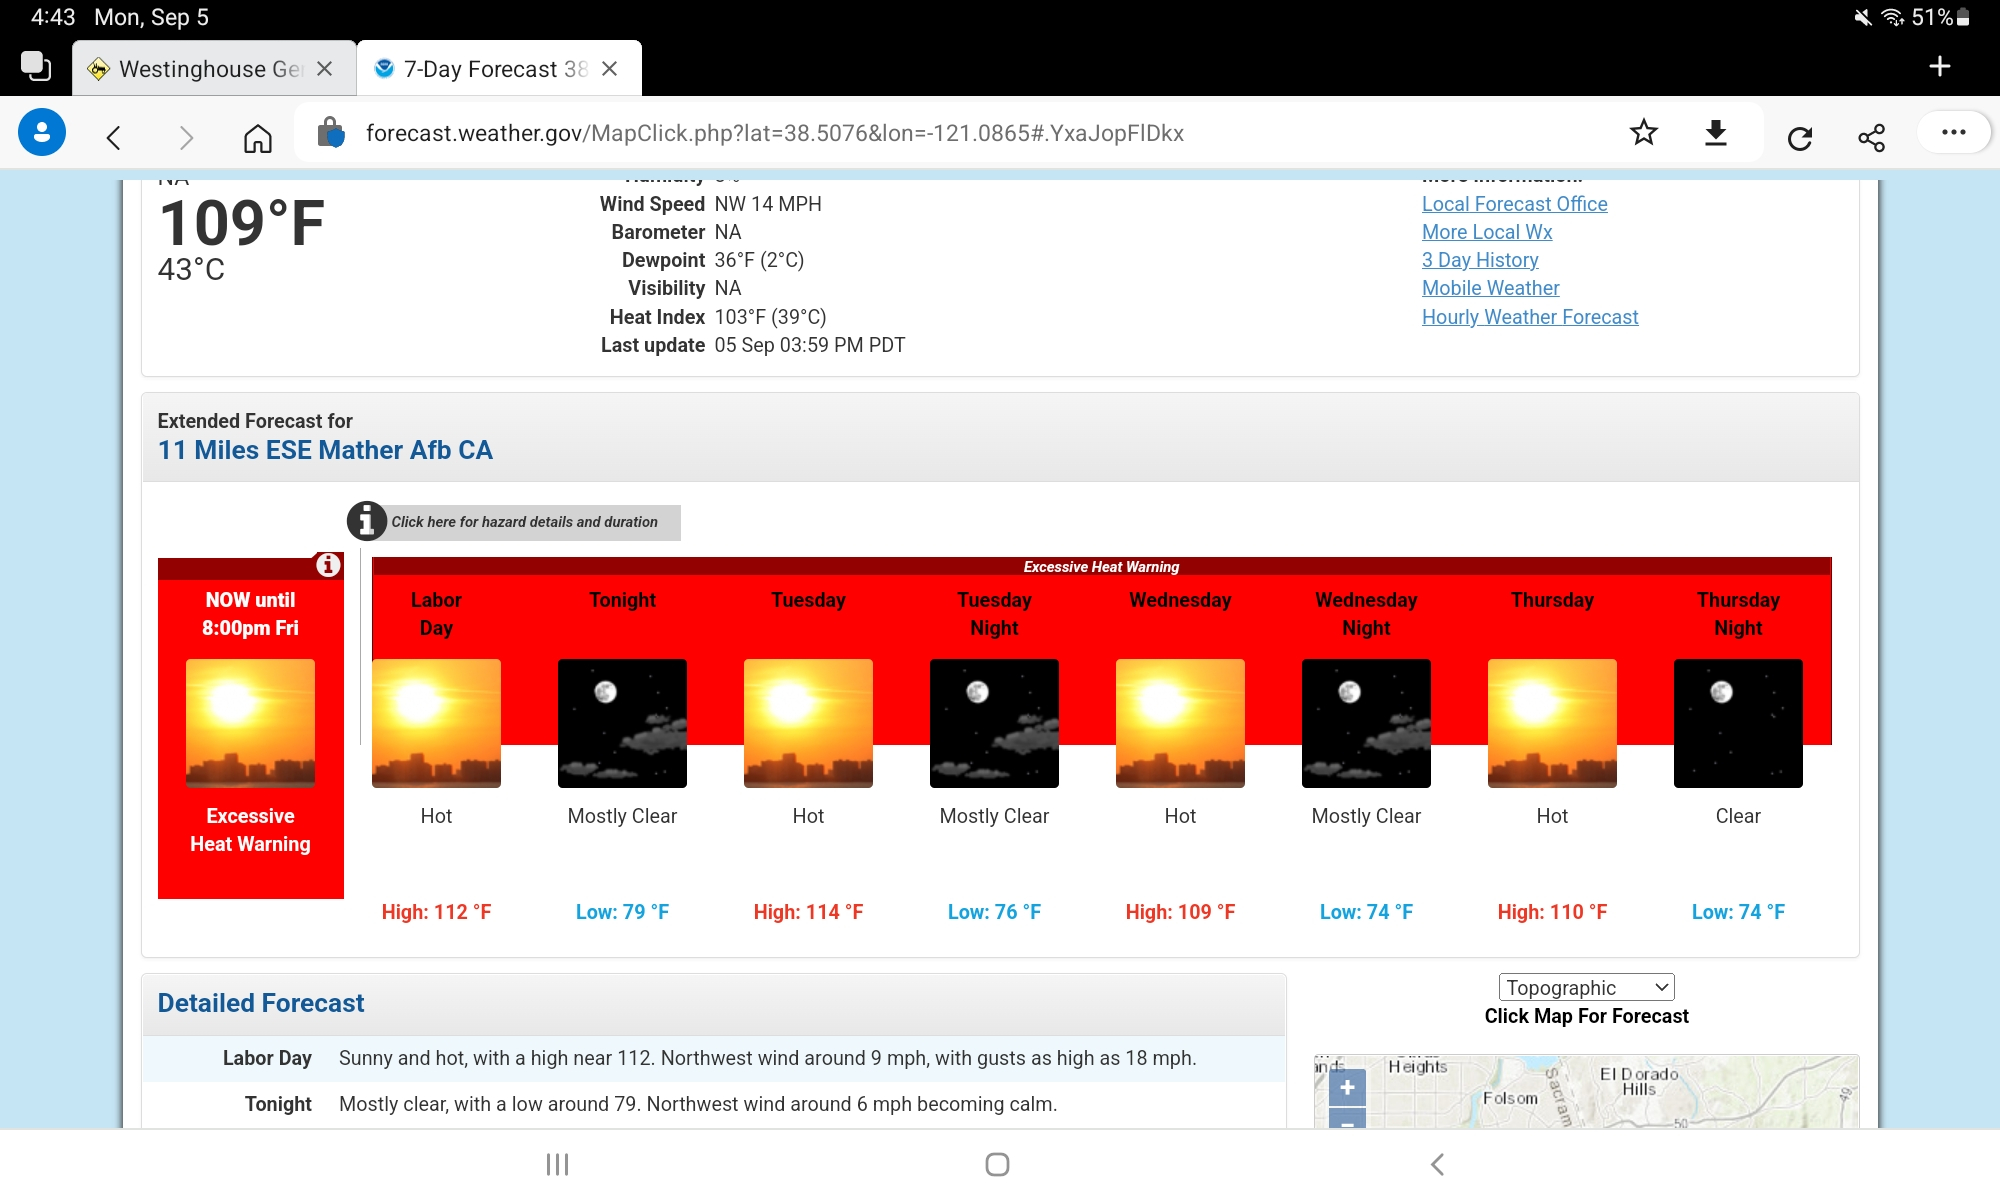Open the tab switcher icon
Image resolution: width=2000 pixels, height=1200 pixels.
click(36, 66)
